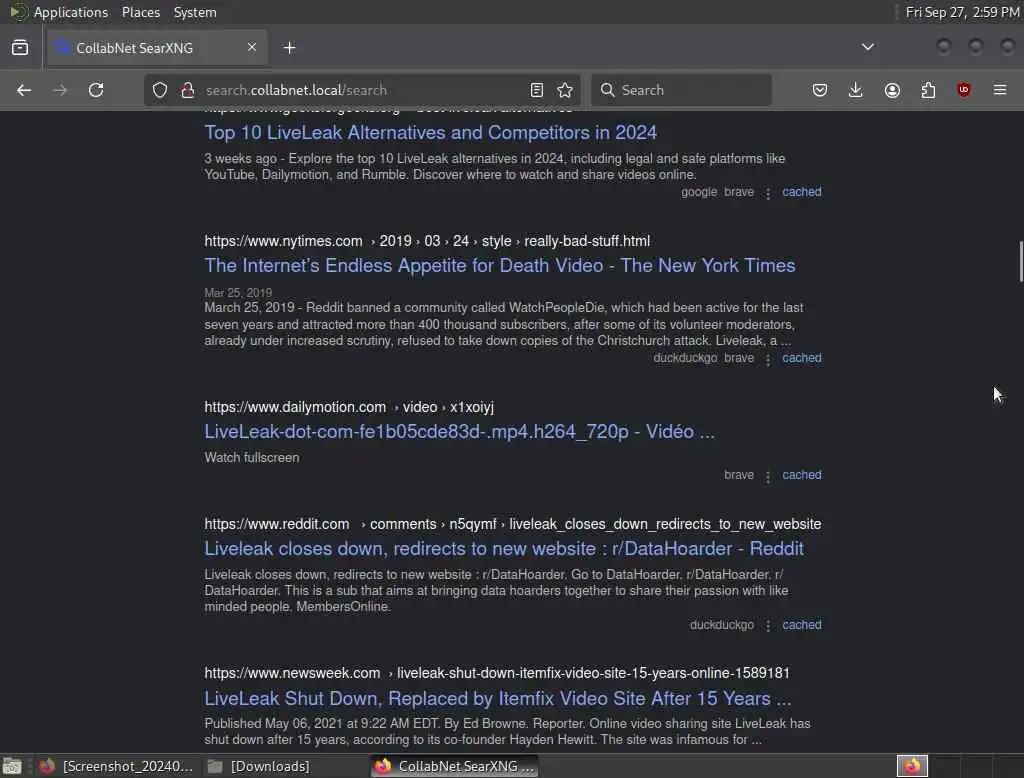Image resolution: width=1024 pixels, height=778 pixels.
Task: Click the page vertical scrollbar thumb
Action: 1021,261
